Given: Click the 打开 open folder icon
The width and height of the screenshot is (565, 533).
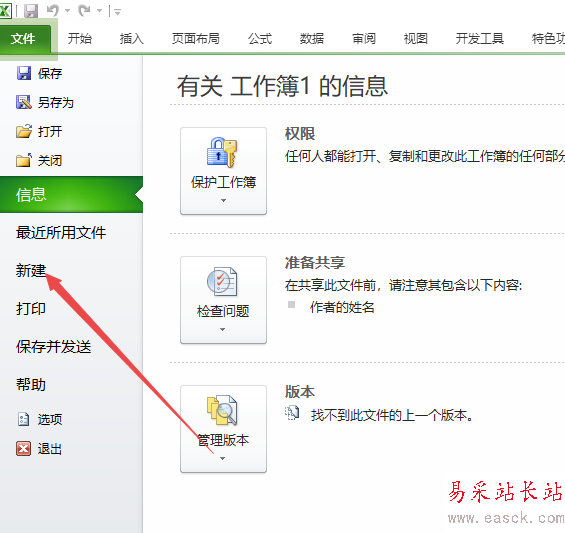Looking at the screenshot, I should (x=24, y=131).
